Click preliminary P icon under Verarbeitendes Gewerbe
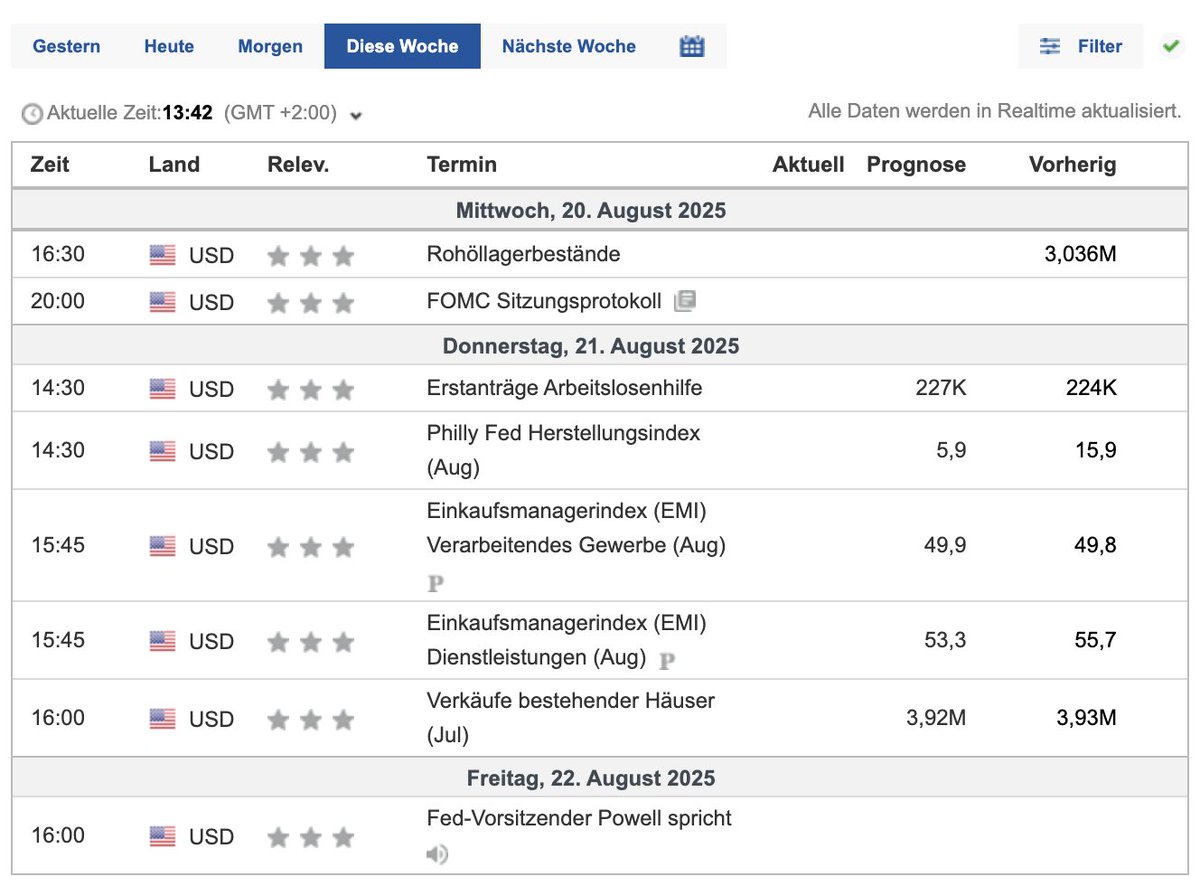The height and width of the screenshot is (886, 1200). click(436, 583)
